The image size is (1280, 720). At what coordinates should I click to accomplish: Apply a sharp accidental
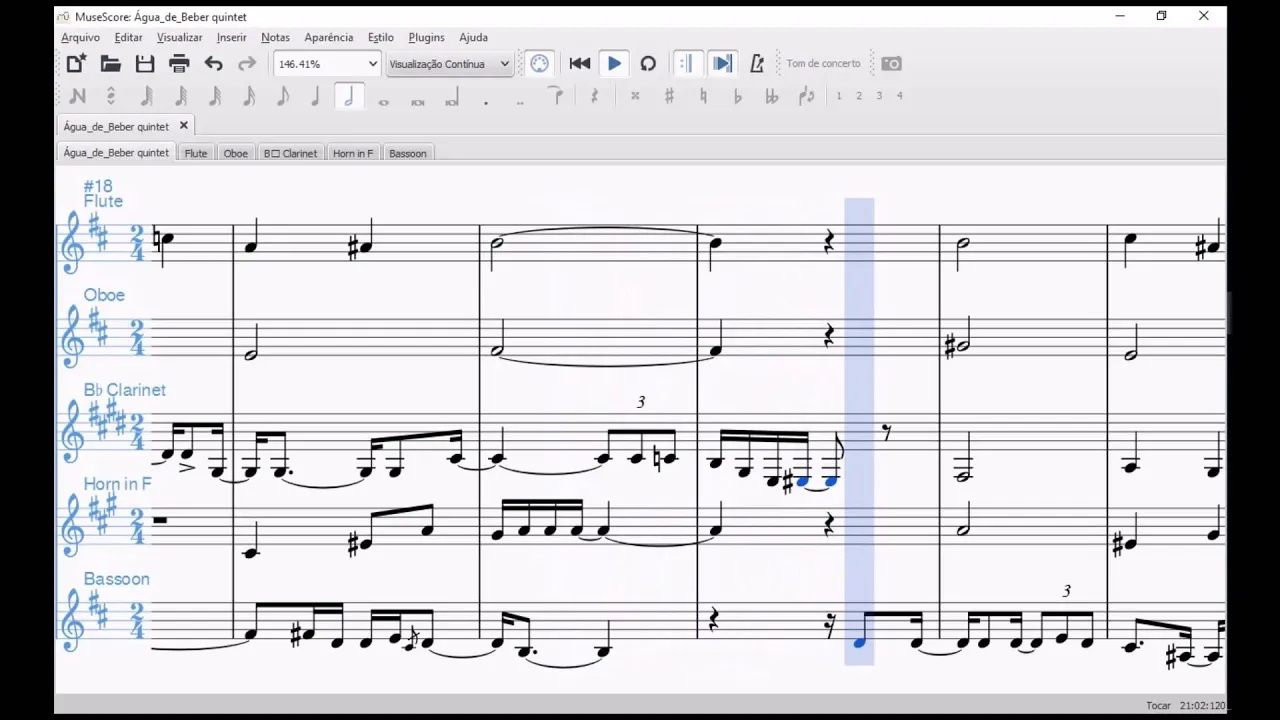pos(669,96)
